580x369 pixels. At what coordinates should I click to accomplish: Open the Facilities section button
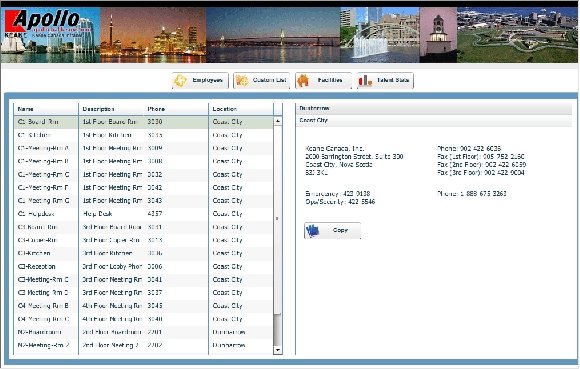click(323, 80)
